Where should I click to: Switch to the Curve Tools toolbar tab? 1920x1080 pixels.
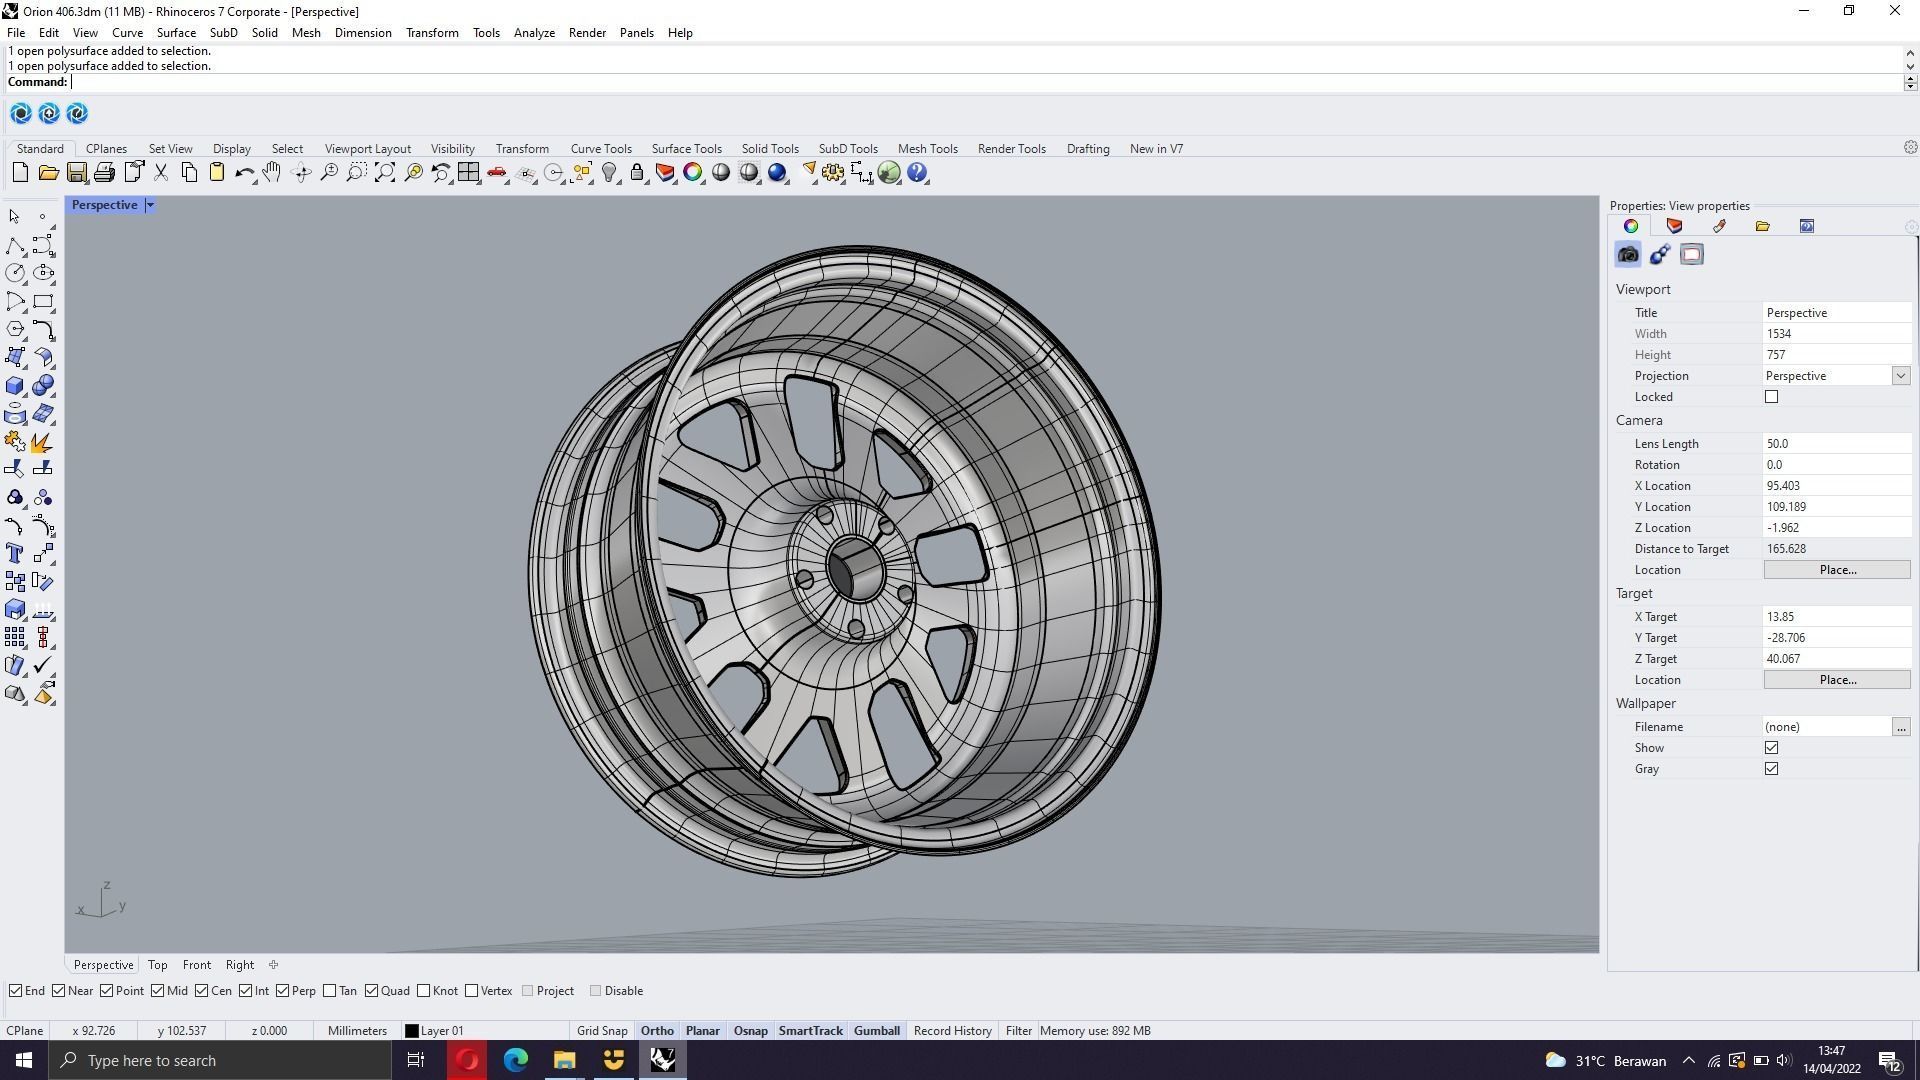pyautogui.click(x=601, y=149)
